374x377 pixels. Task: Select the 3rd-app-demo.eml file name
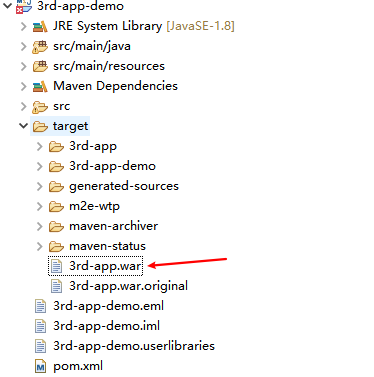point(108,306)
